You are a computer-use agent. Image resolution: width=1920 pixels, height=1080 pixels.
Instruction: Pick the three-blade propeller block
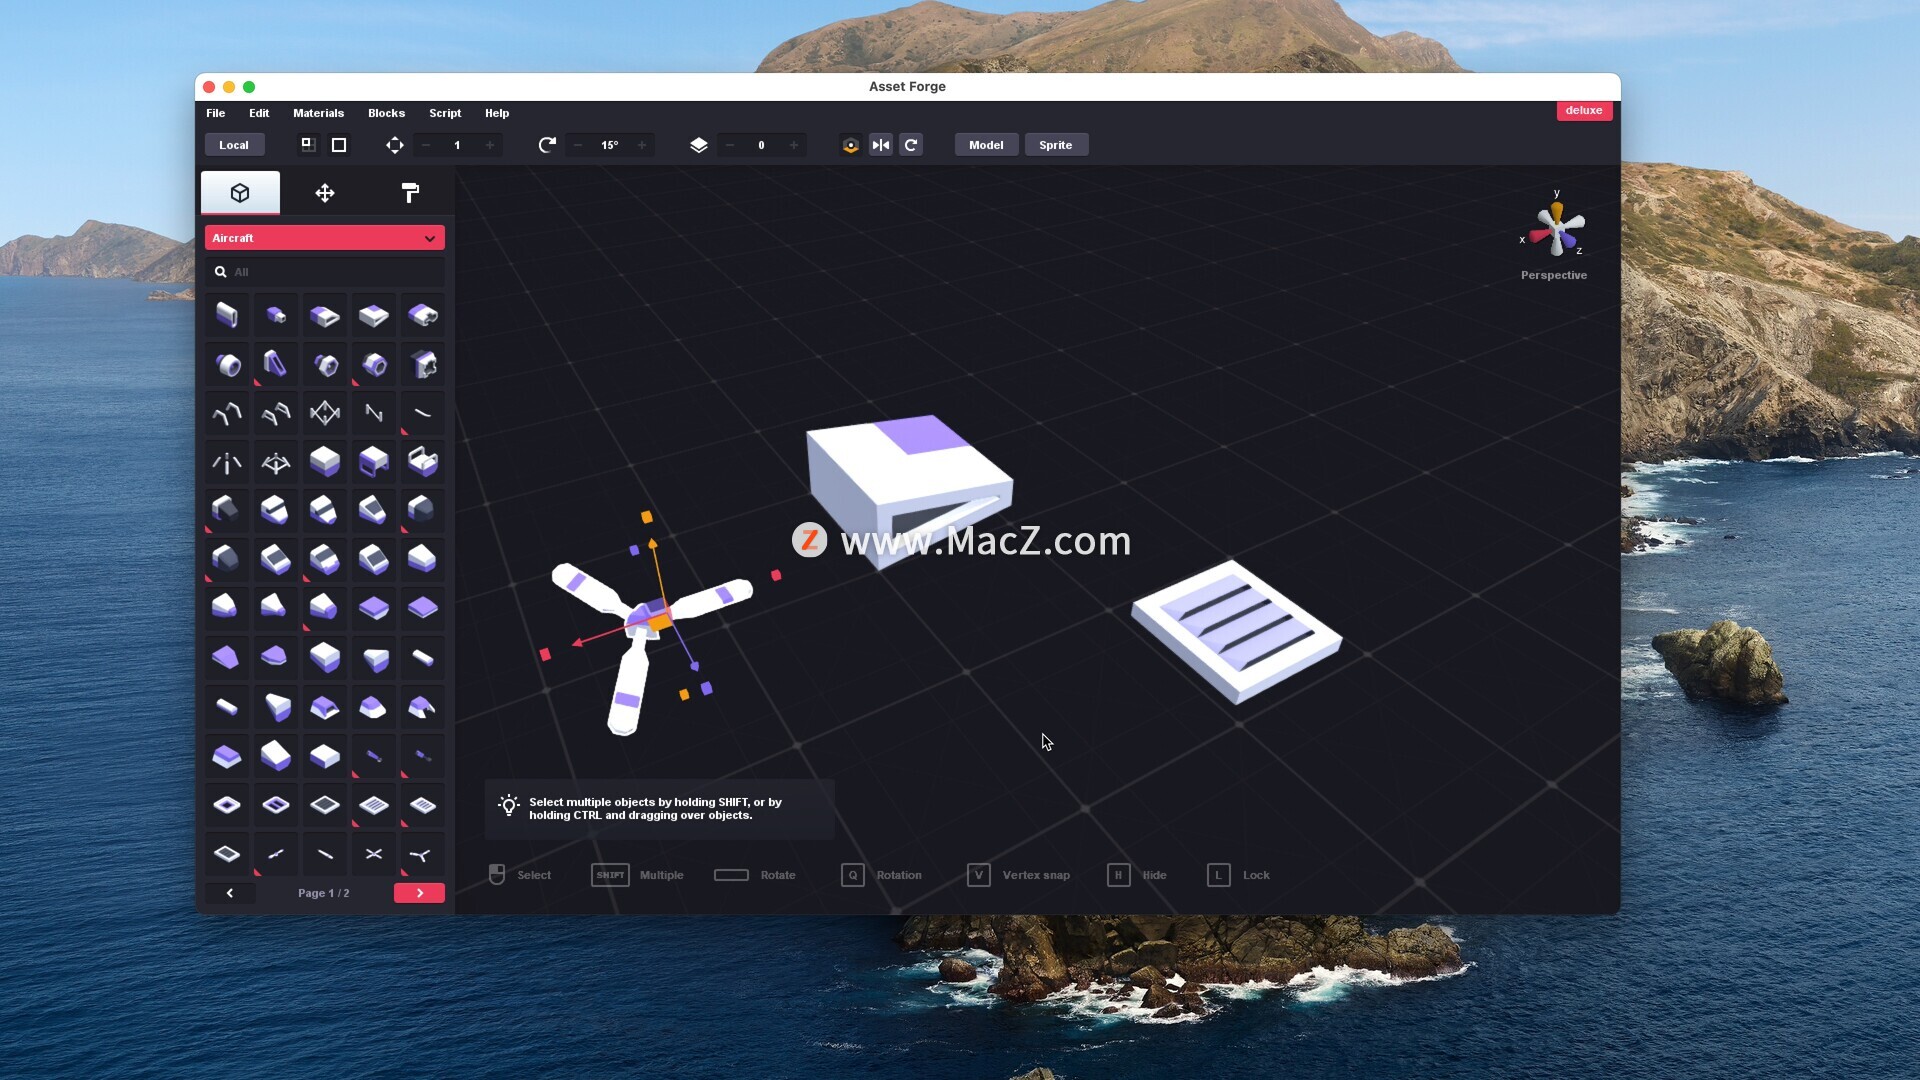point(422,854)
